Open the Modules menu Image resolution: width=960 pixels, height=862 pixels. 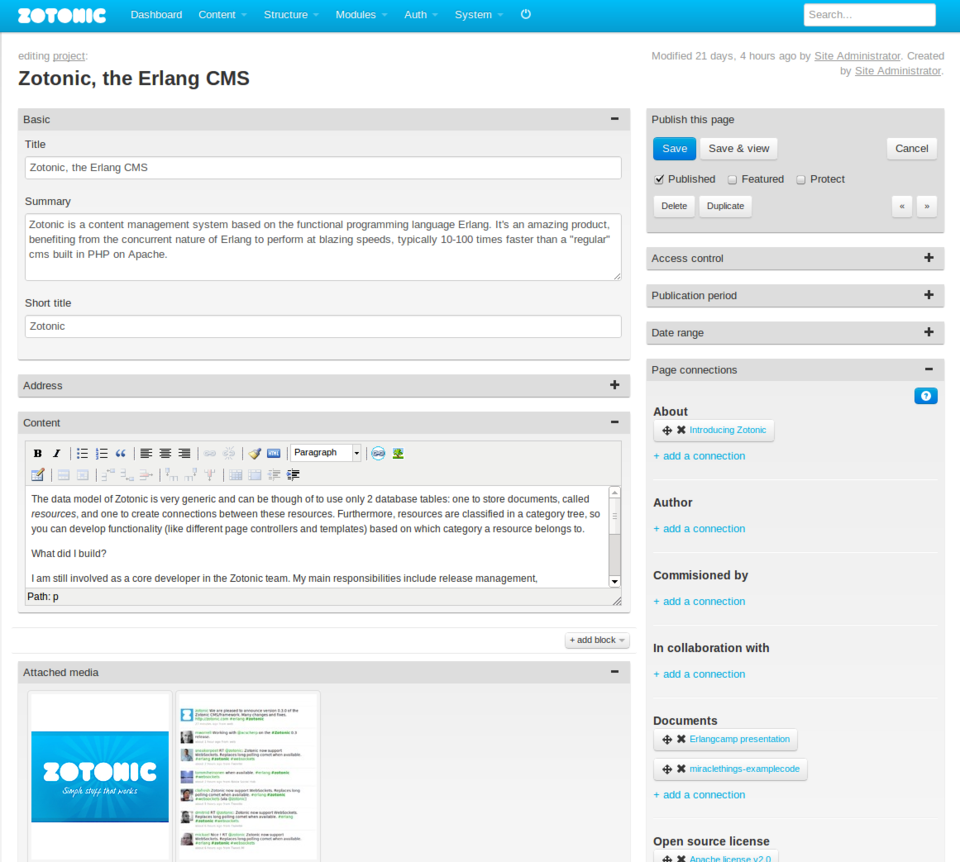(x=361, y=15)
